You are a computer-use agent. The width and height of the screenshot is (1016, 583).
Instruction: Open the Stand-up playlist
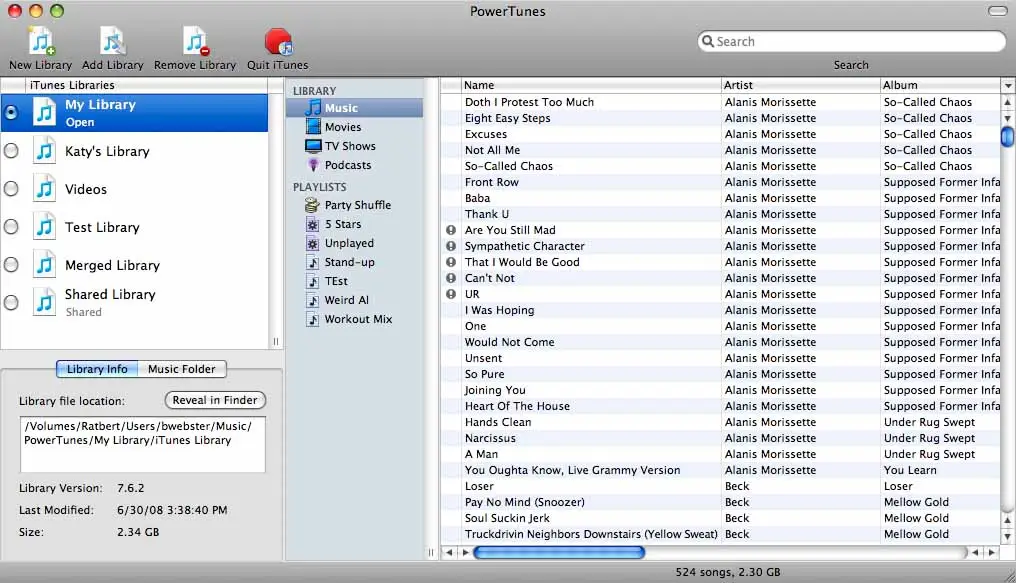pos(354,262)
